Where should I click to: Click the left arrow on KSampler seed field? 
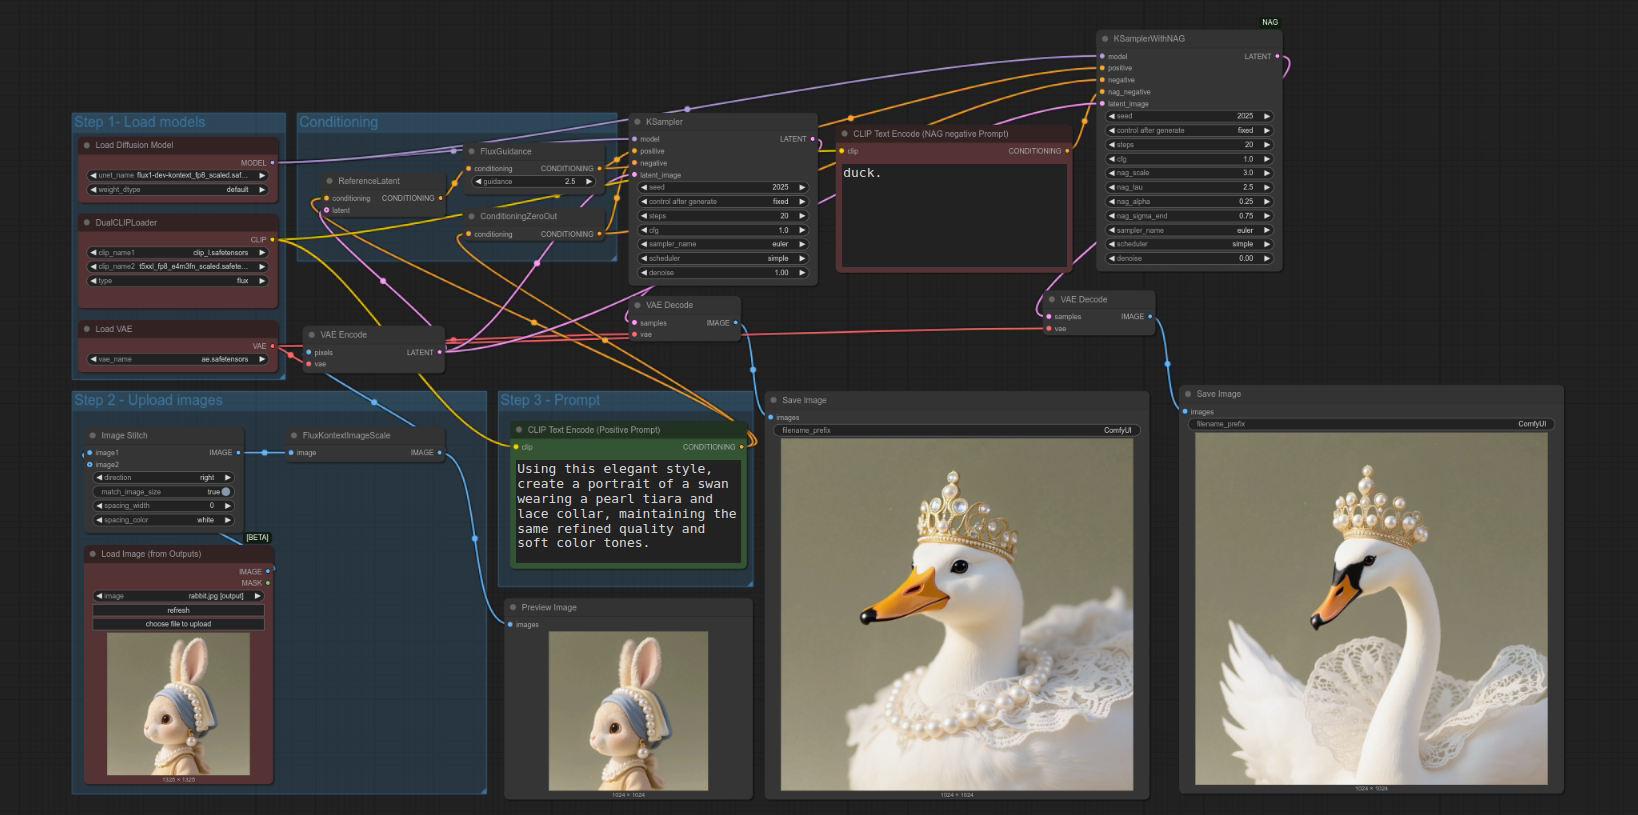[644, 187]
